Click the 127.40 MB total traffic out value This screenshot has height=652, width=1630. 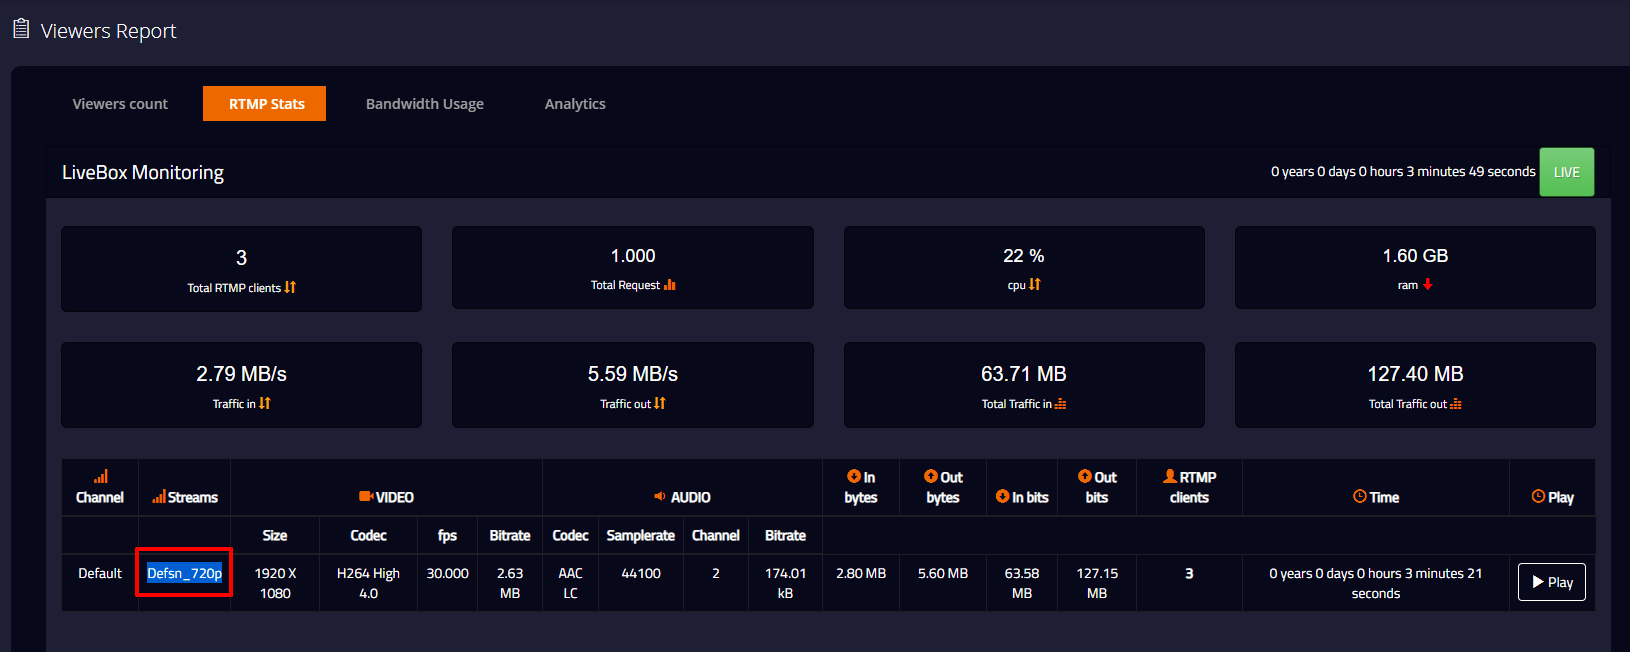(x=1415, y=374)
